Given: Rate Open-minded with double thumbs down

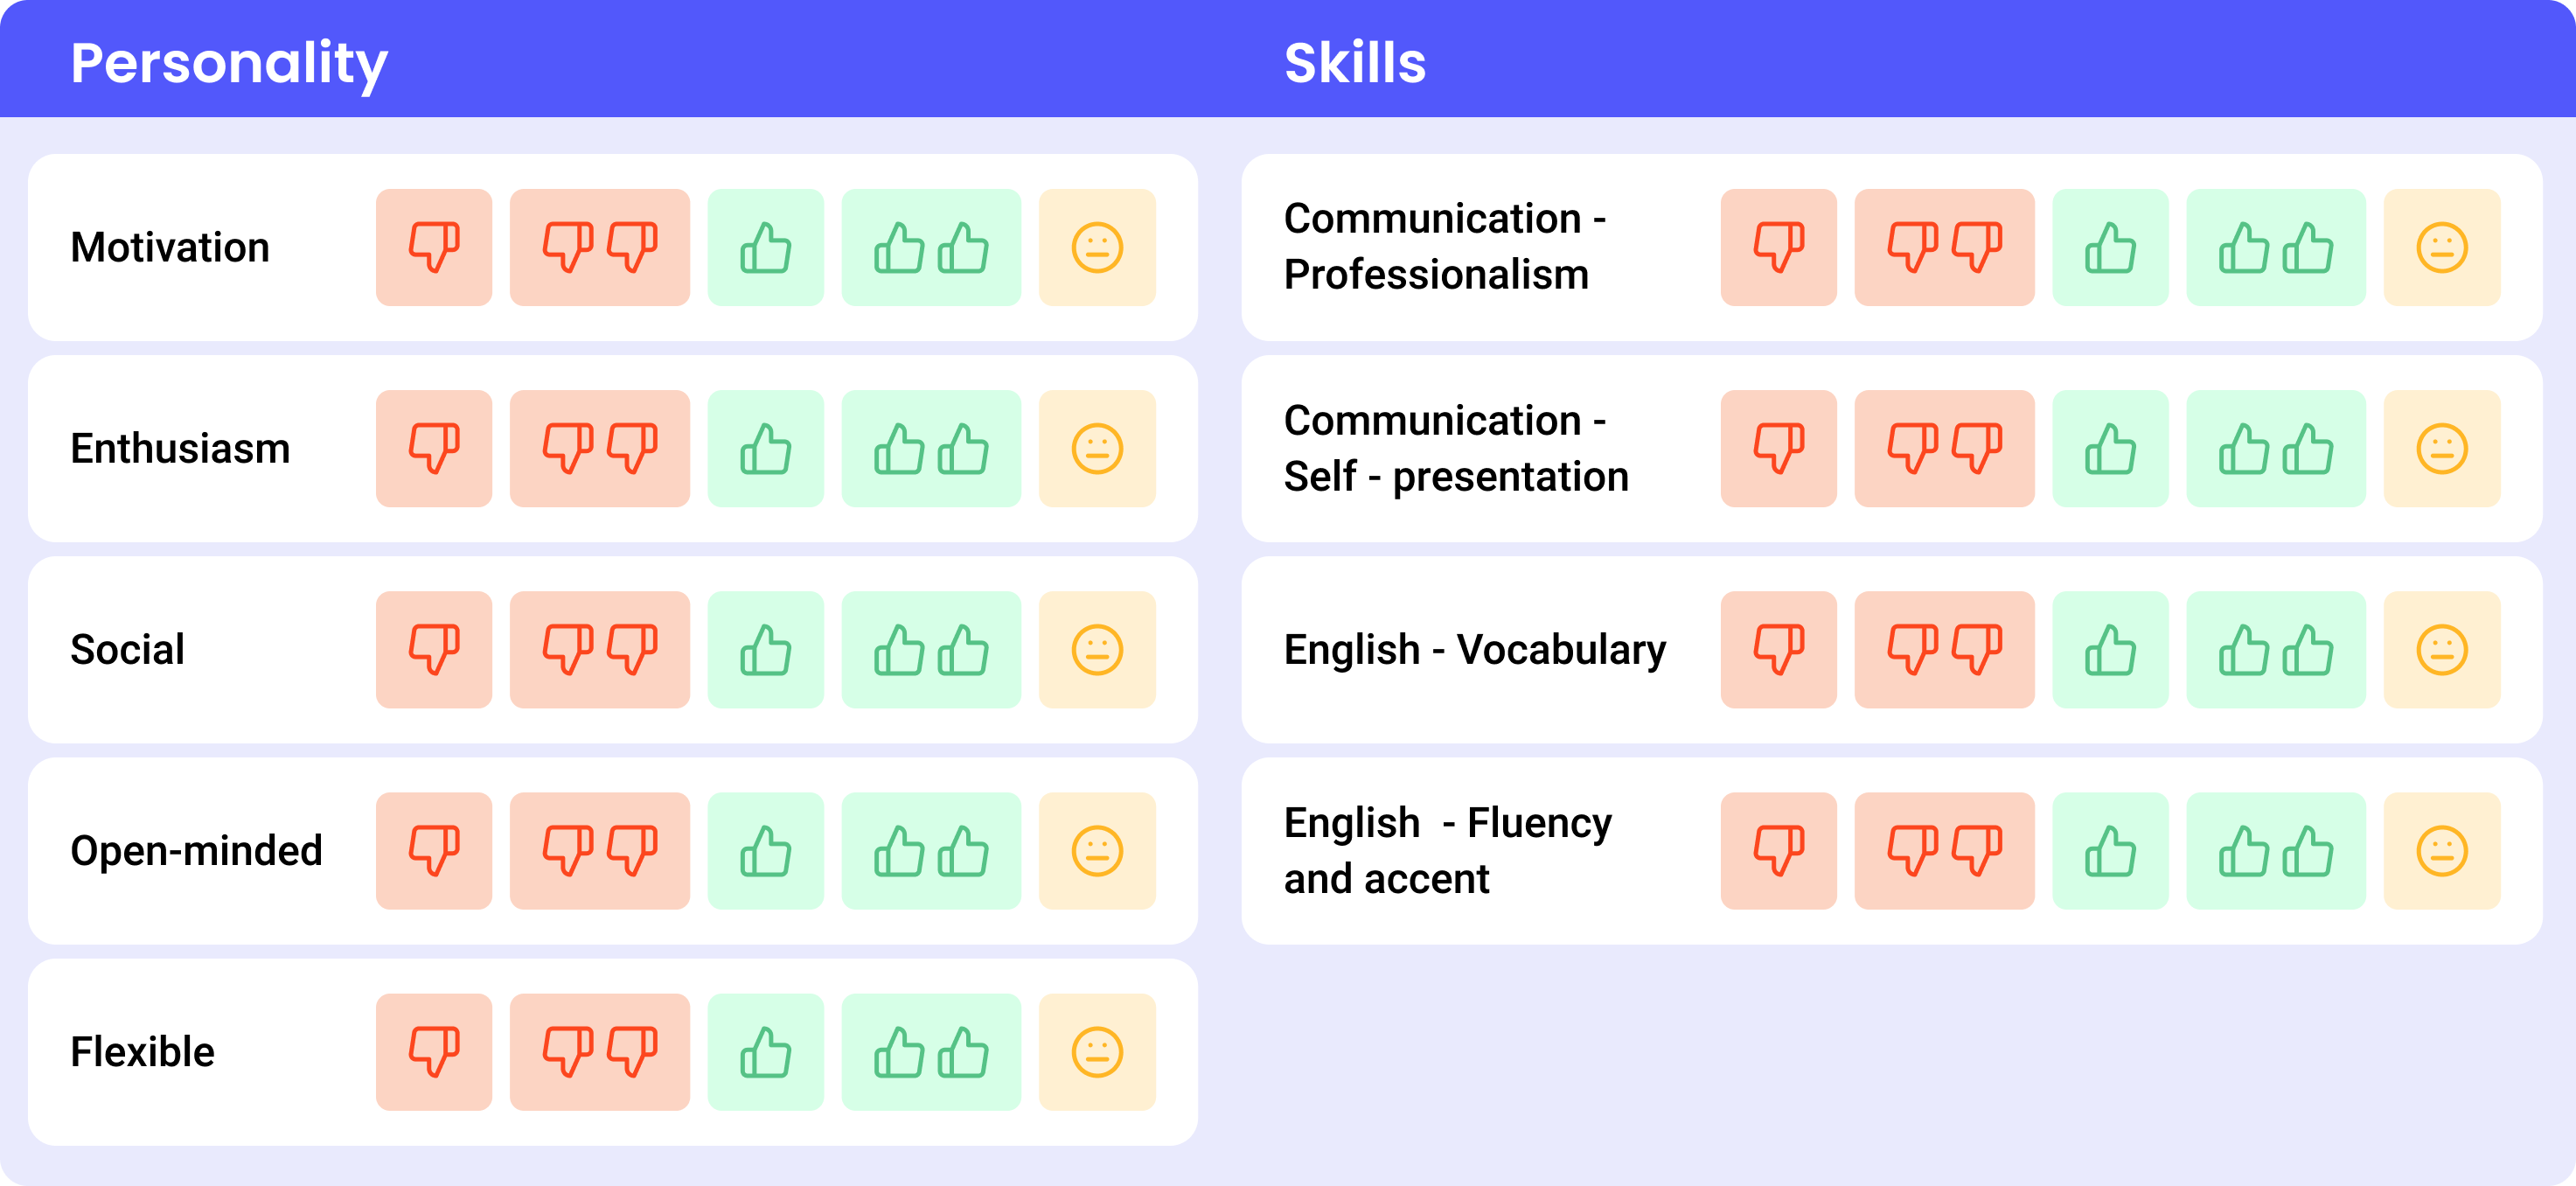Looking at the screenshot, I should pyautogui.click(x=598, y=851).
